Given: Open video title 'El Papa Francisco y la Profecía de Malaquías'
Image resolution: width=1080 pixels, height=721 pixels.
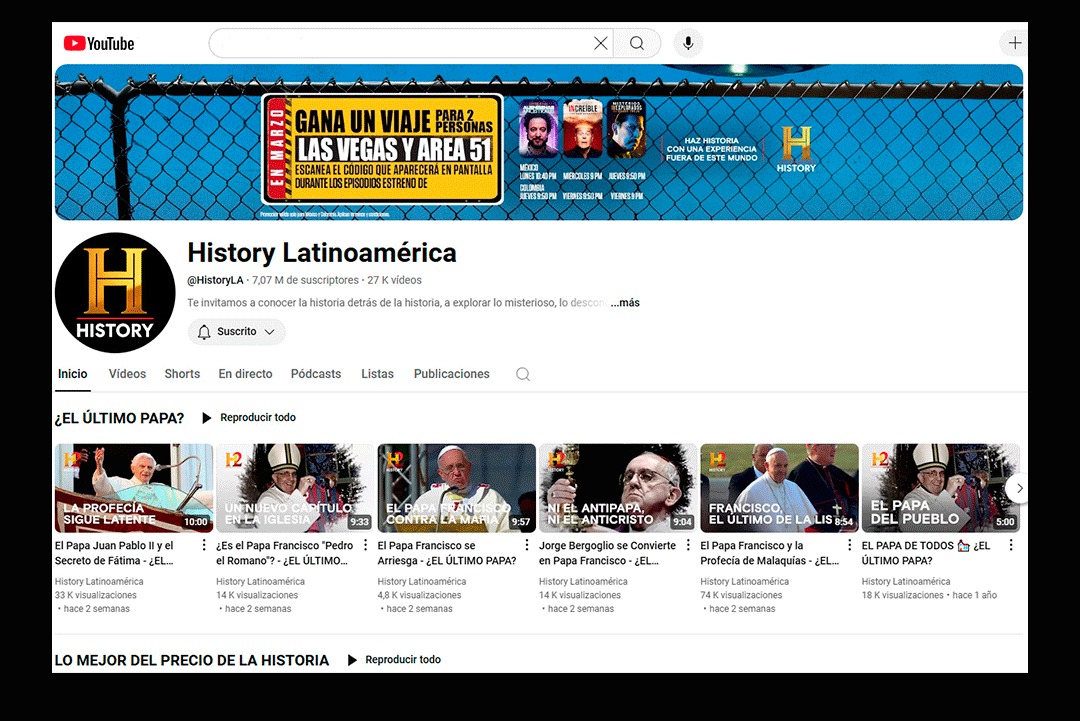Looking at the screenshot, I should coord(769,553).
